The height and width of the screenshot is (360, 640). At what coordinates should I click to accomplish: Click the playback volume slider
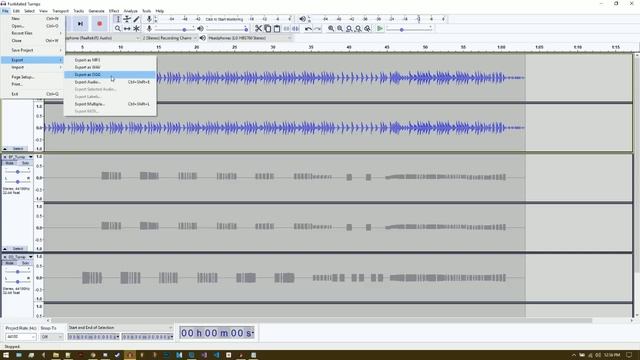[x=227, y=29]
